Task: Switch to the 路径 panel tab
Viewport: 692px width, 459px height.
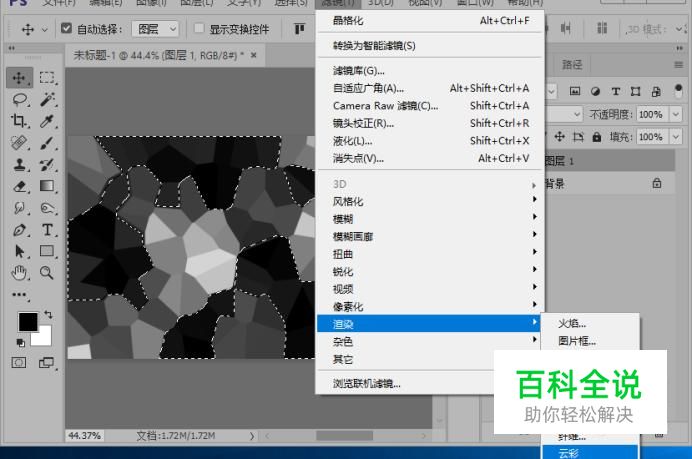Action: pos(572,65)
